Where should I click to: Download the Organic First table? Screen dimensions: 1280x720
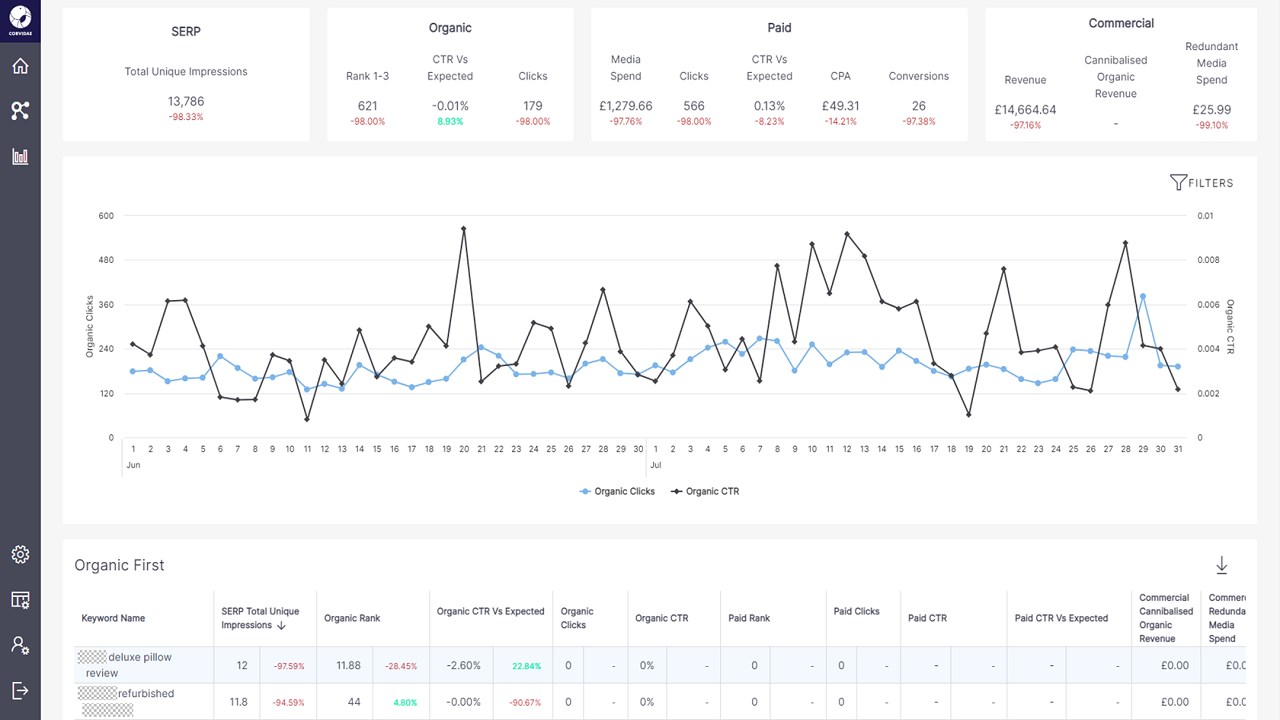click(x=1221, y=566)
